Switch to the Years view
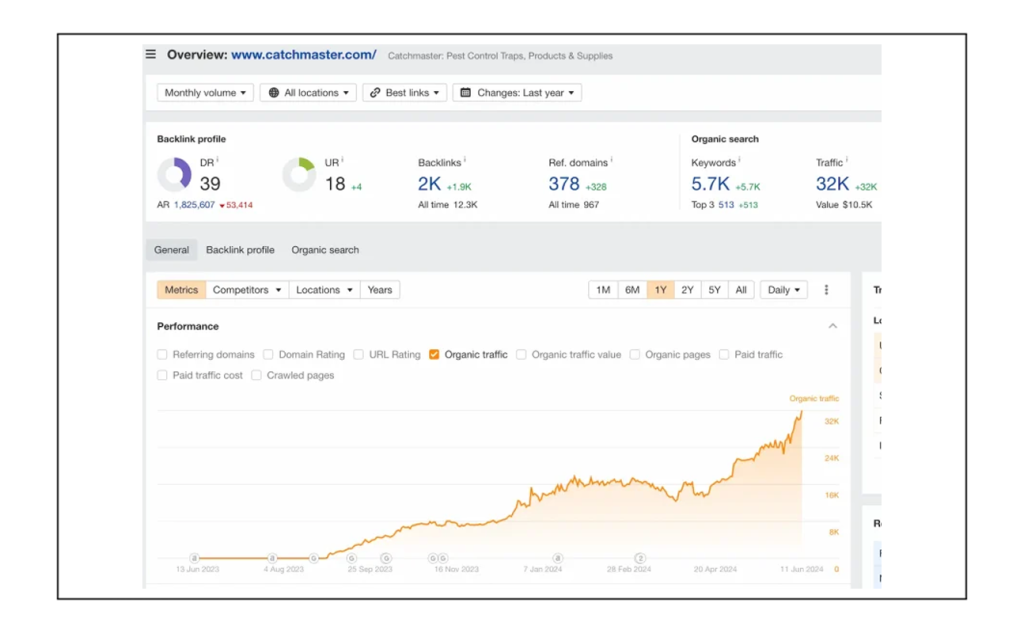 [380, 290]
